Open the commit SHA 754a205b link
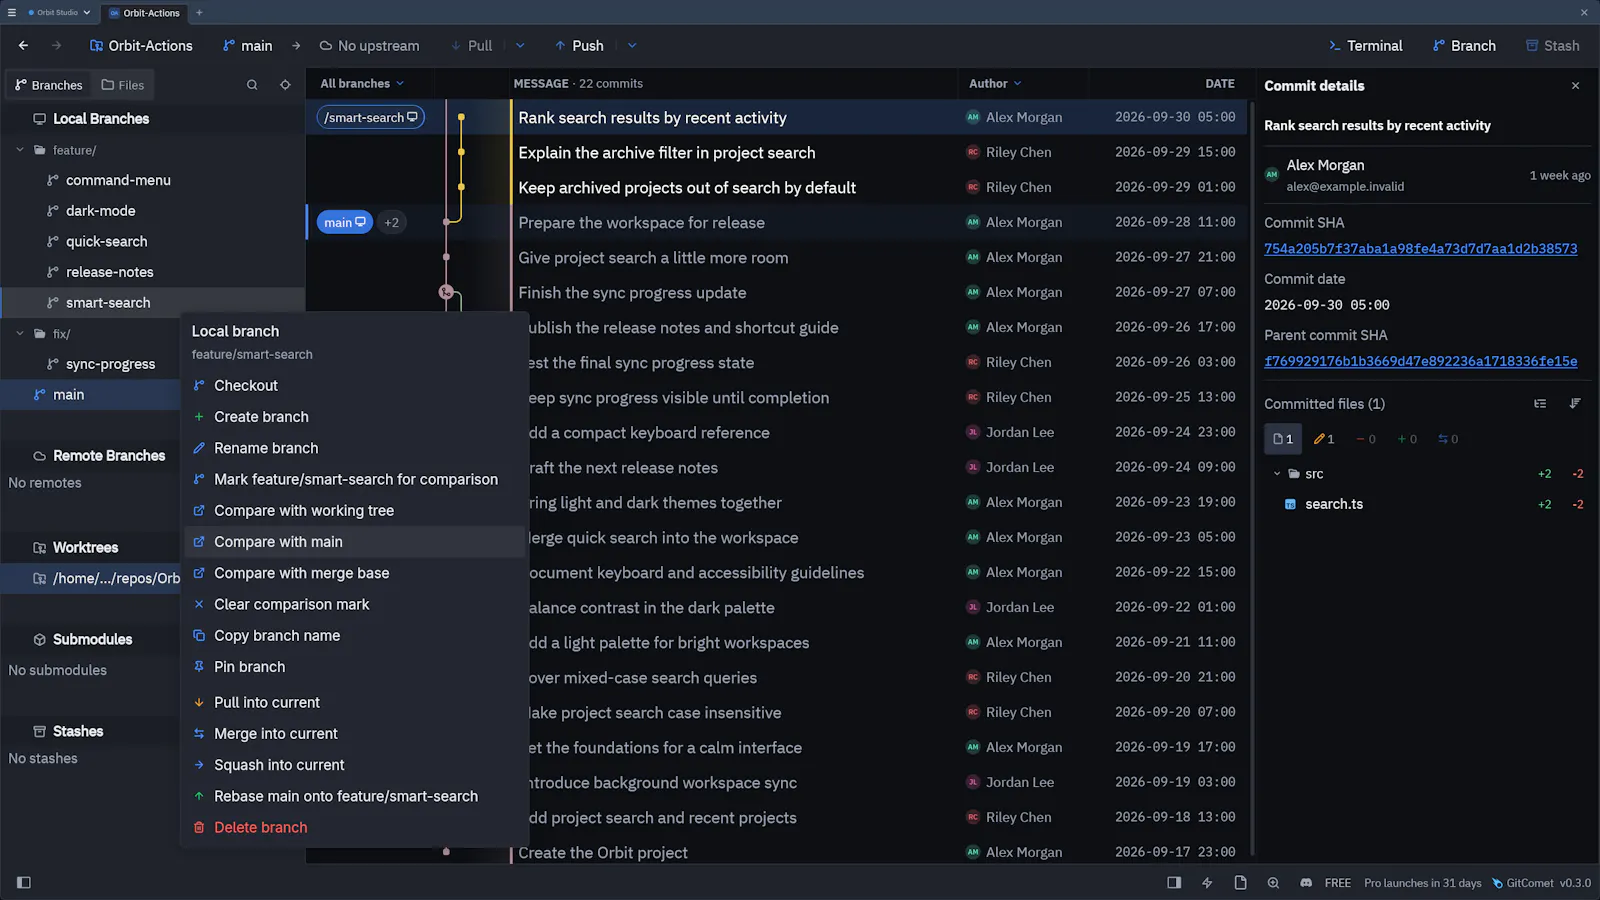Screen dimensions: 1600x900 tap(1420, 249)
